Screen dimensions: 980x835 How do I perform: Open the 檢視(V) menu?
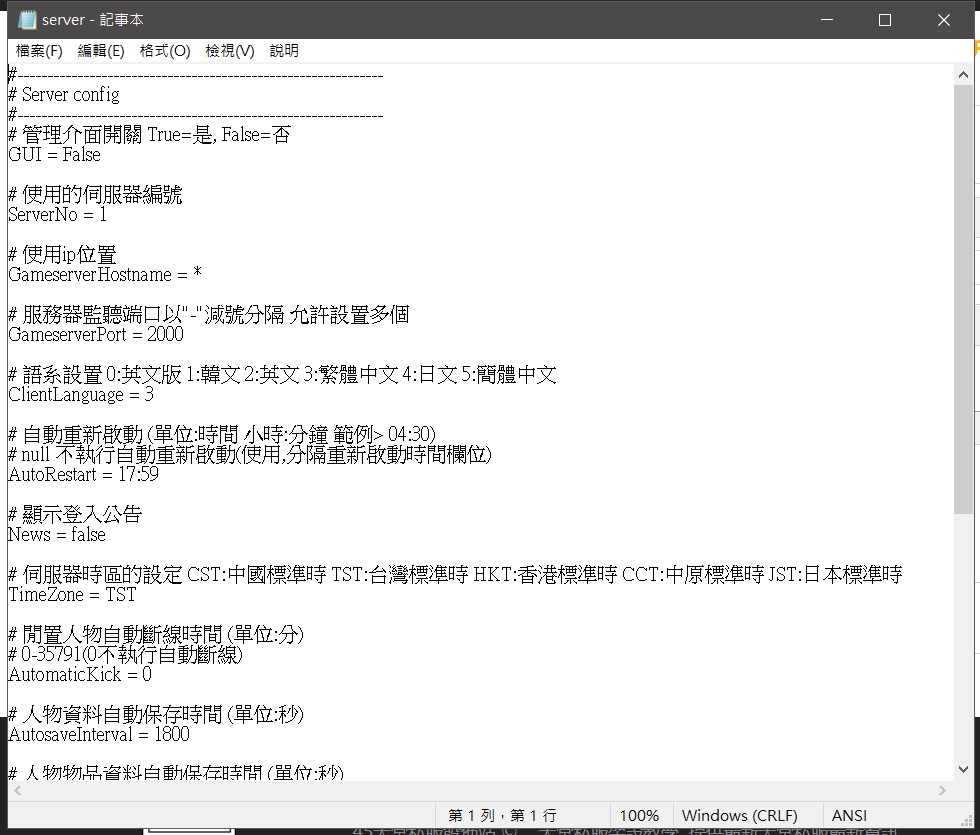click(x=230, y=51)
